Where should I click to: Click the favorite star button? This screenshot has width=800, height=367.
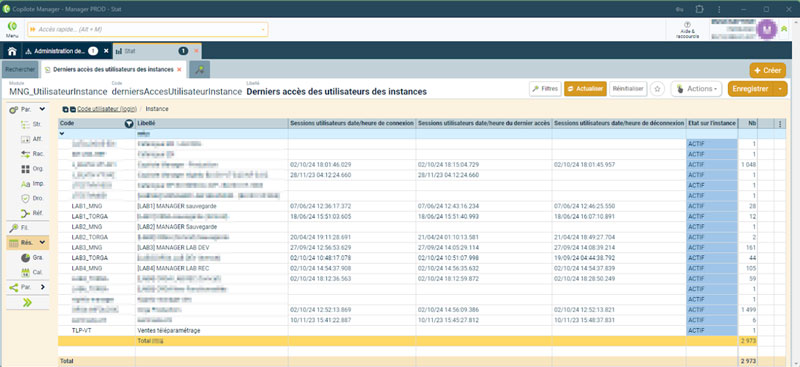(658, 89)
